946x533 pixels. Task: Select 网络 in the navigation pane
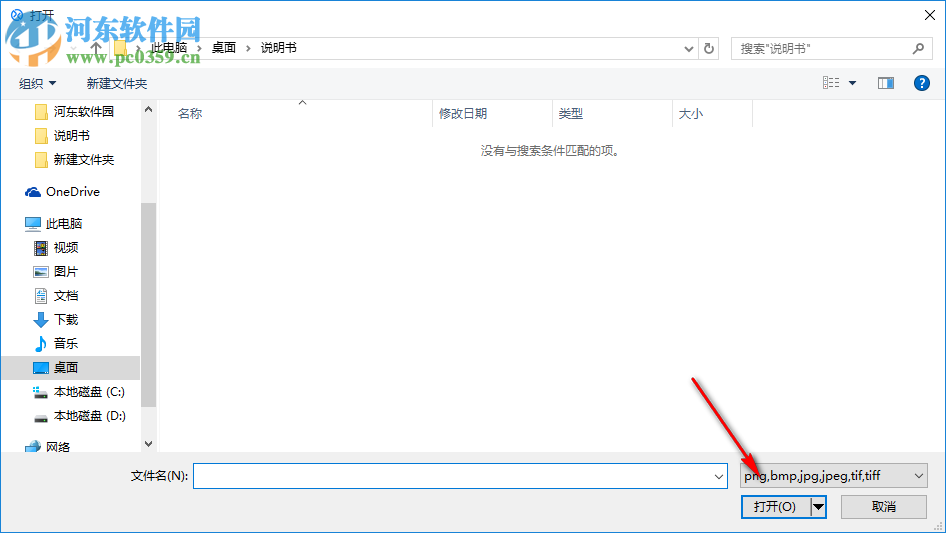(x=58, y=447)
